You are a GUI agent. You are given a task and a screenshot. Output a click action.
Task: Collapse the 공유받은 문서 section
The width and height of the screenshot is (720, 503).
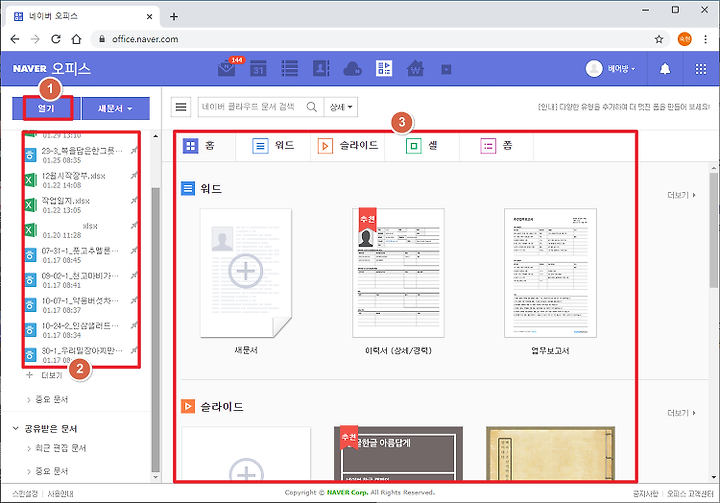[16, 429]
